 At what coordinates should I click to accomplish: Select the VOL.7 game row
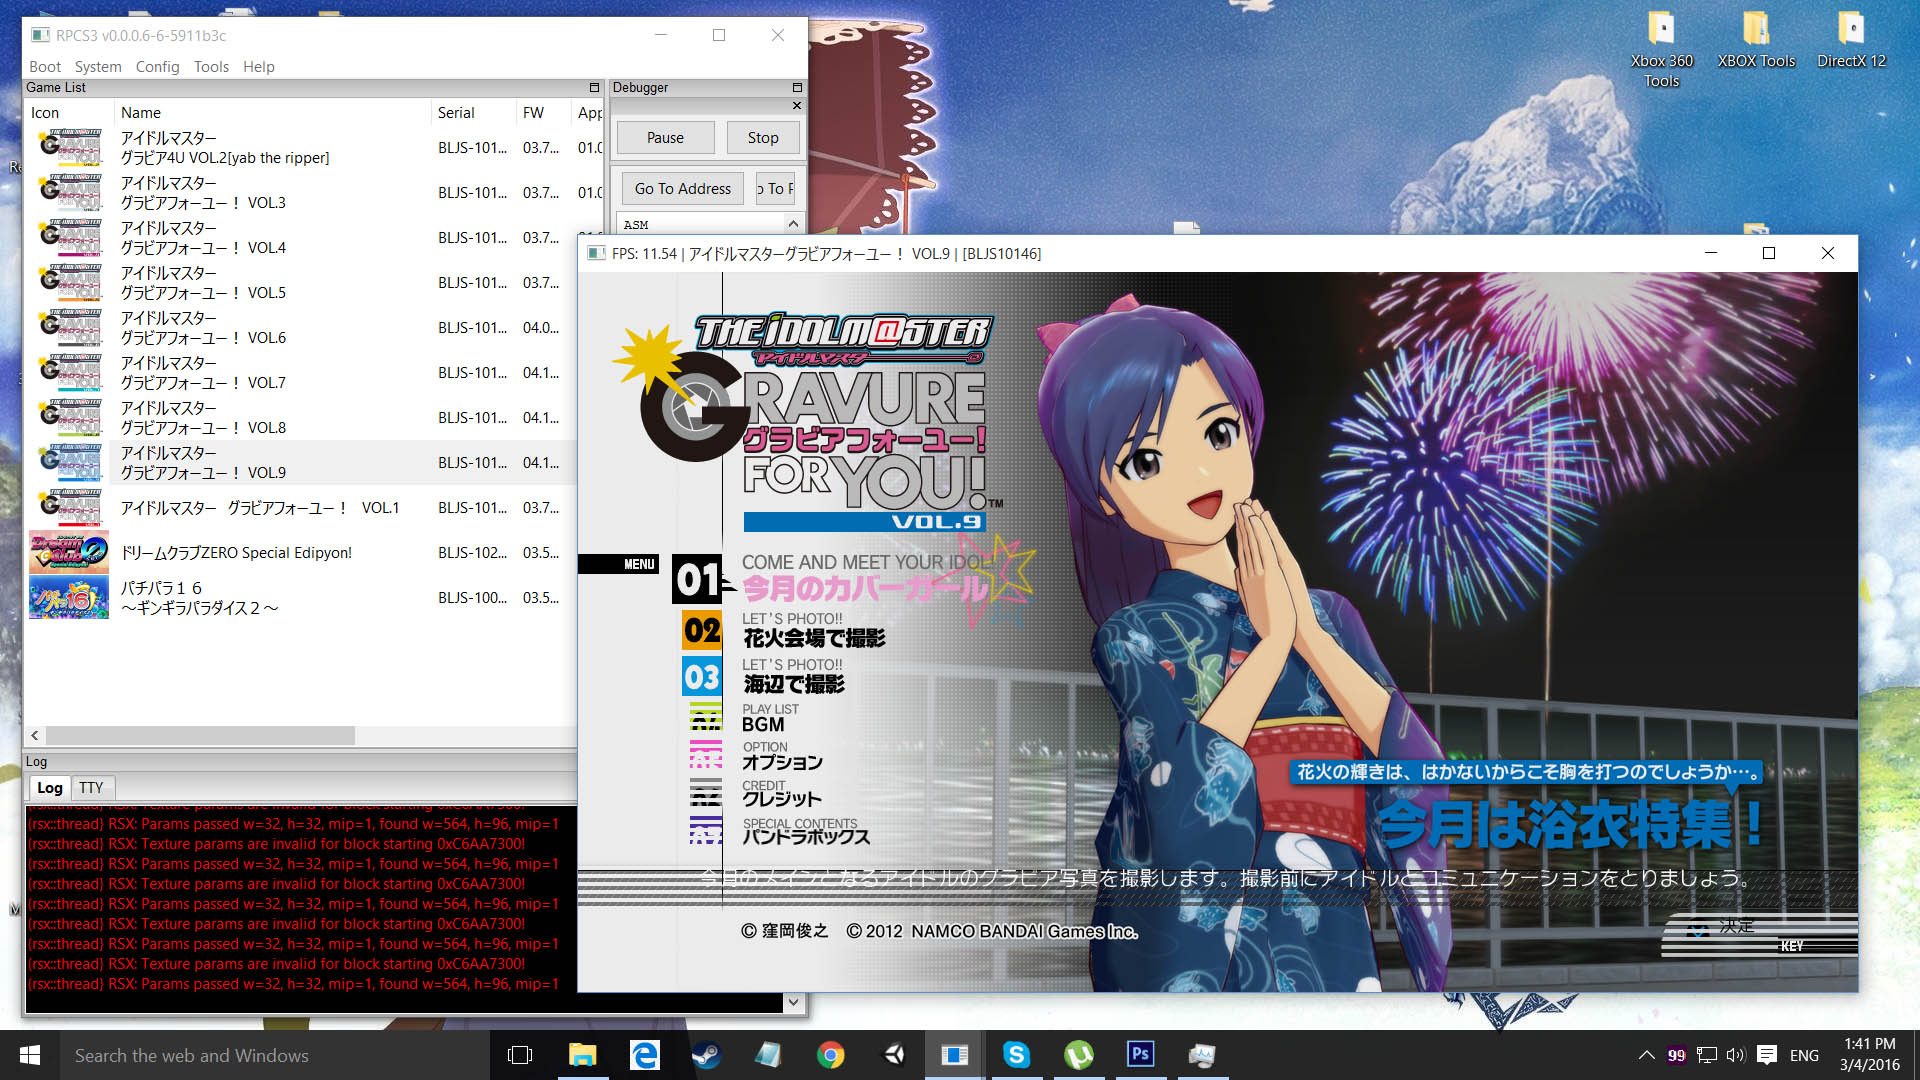click(300, 373)
